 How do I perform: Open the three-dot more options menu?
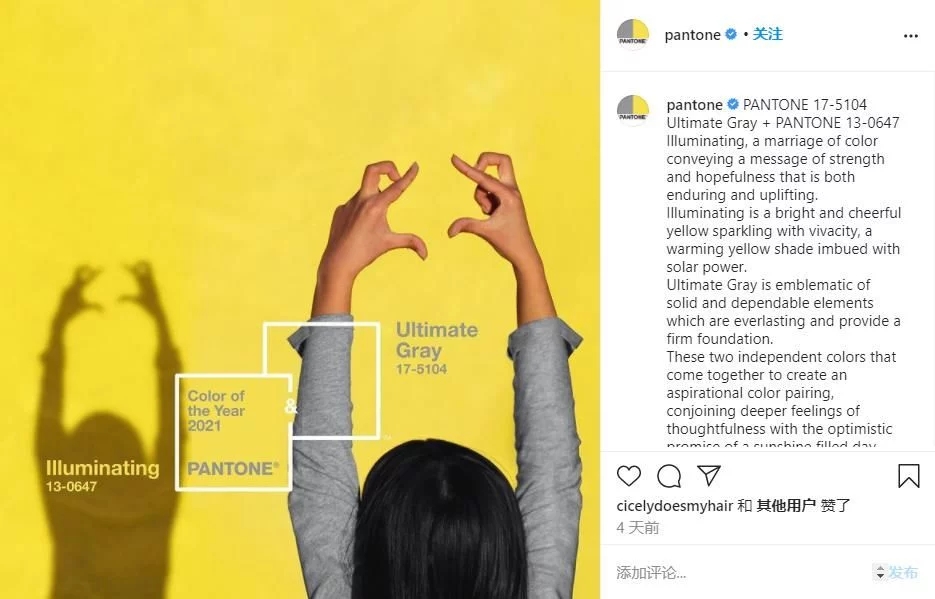(911, 36)
